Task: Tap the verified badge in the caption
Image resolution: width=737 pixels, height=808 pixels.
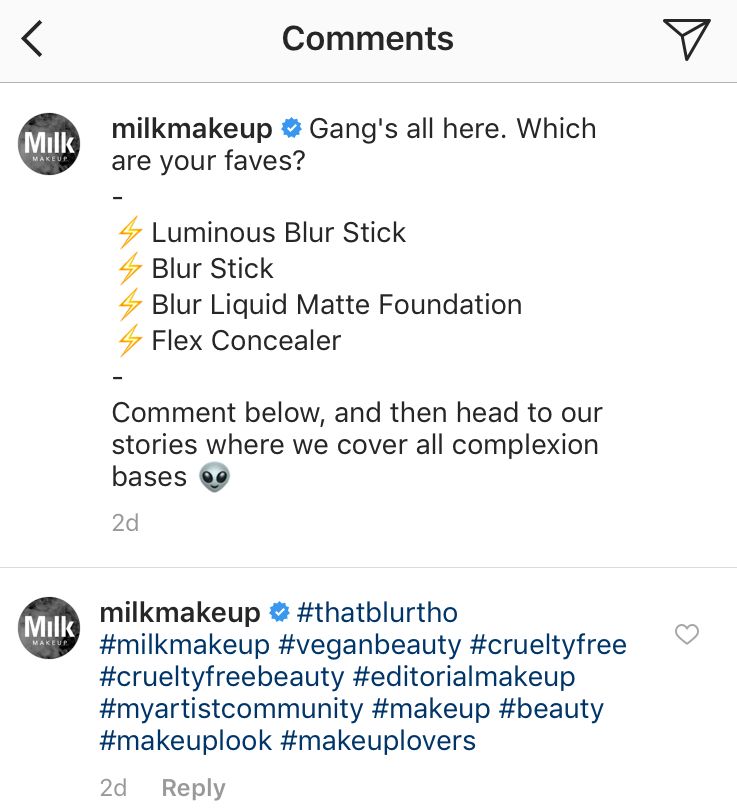Action: (291, 129)
